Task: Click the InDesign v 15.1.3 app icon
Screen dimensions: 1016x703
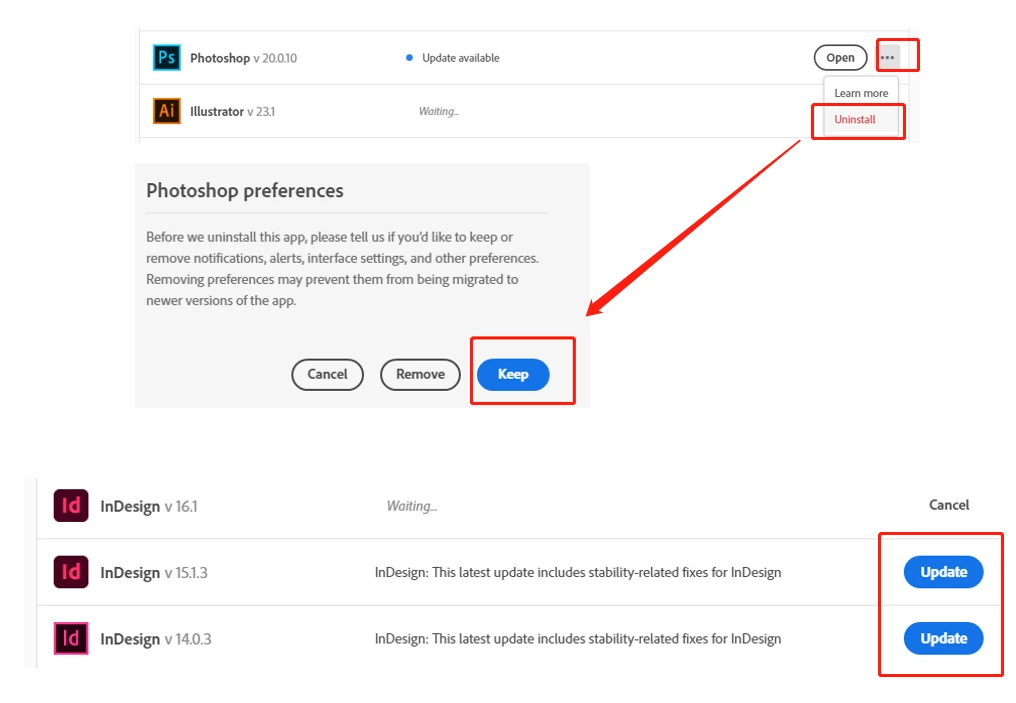Action: click(71, 571)
